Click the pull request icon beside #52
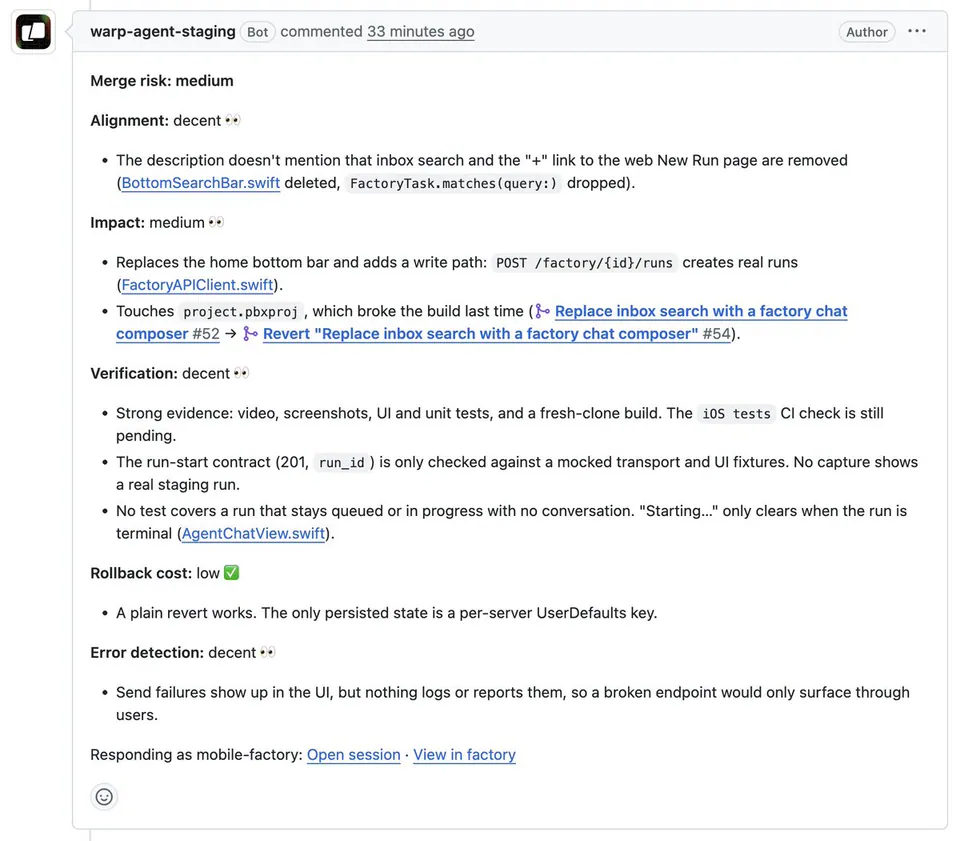 point(542,311)
